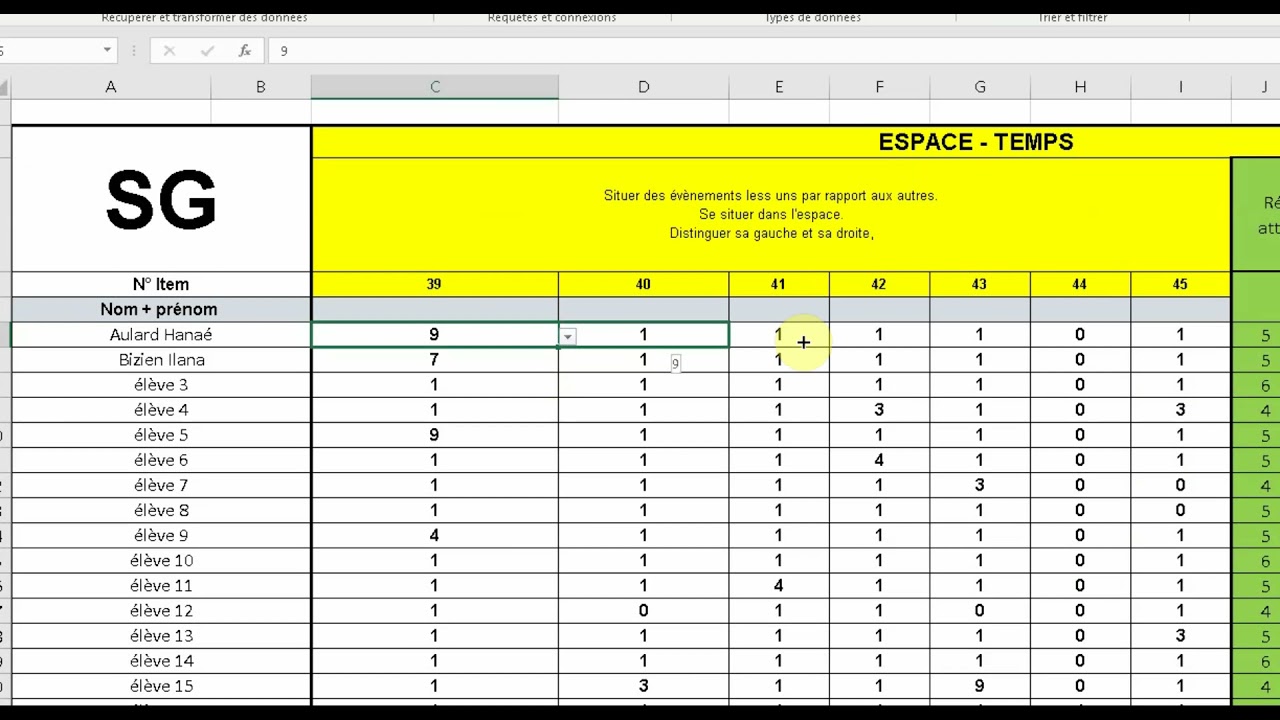This screenshot has width=1280, height=720.
Task: Expand the Name Box dropdown arrow
Action: pyautogui.click(x=107, y=50)
